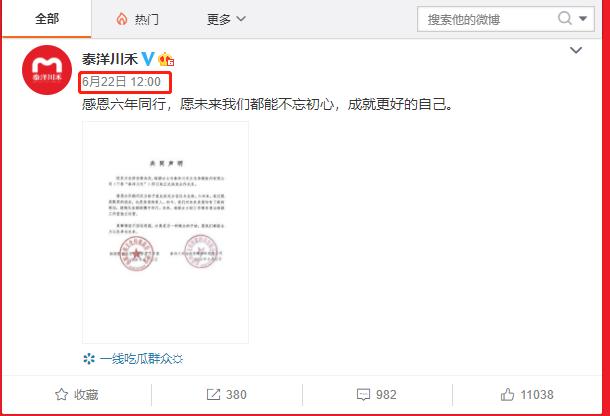The height and width of the screenshot is (416, 610).
Task: Expand the post options chevron
Action: (x=576, y=50)
